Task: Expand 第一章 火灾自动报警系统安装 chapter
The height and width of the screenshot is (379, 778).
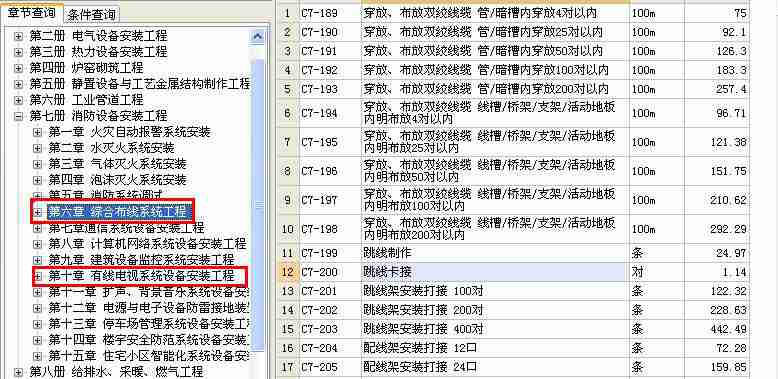Action: click(x=37, y=132)
